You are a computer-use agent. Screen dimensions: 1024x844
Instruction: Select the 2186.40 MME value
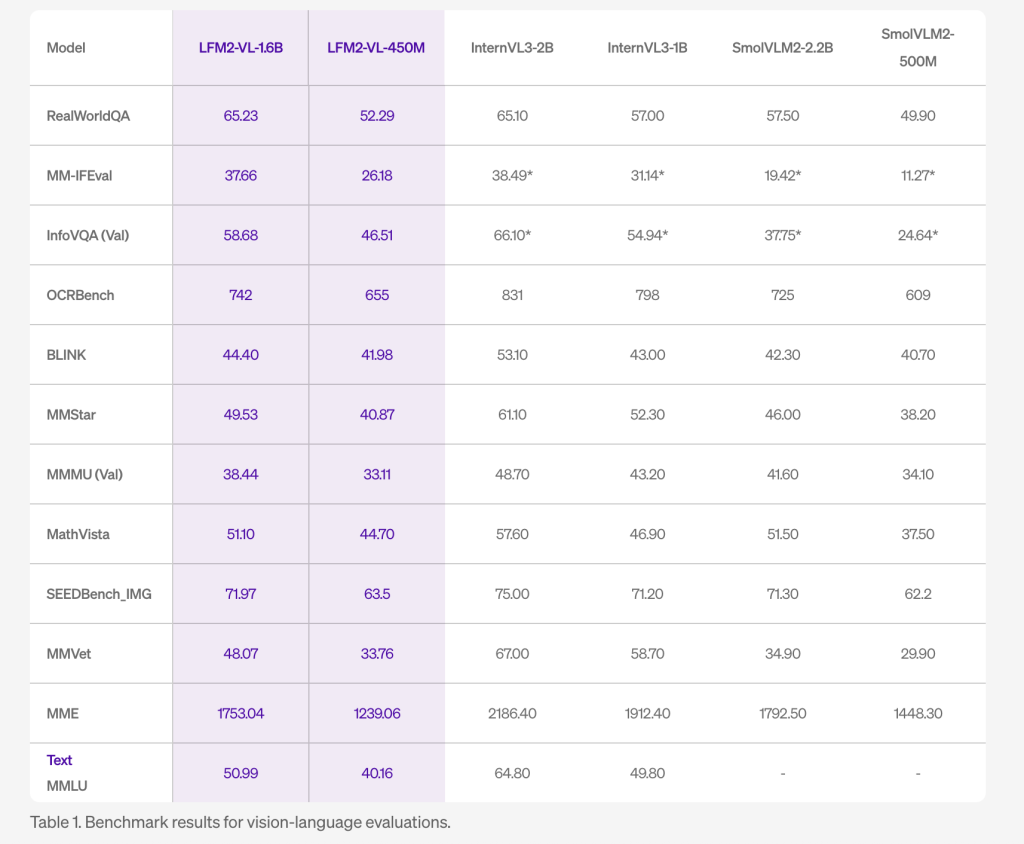[512, 713]
